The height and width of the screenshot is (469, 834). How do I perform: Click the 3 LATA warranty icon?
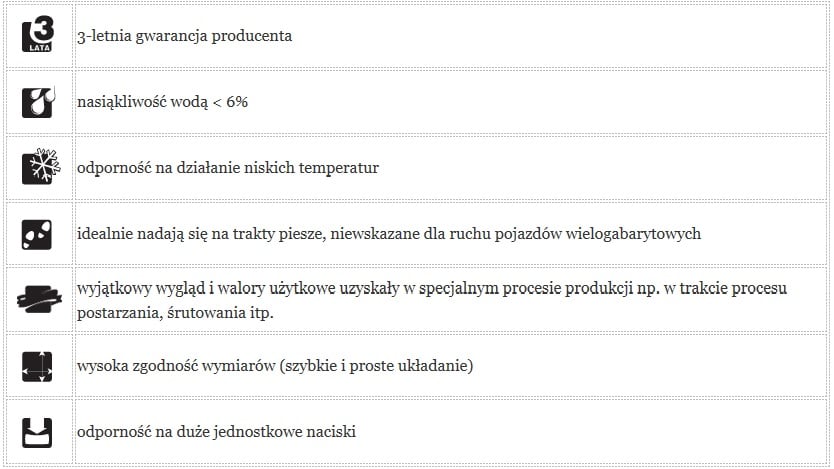click(x=38, y=35)
